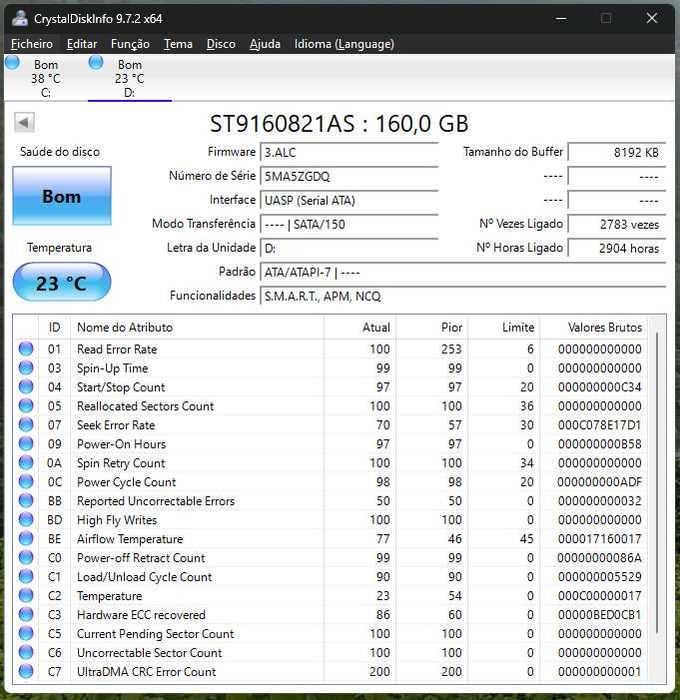Click the Padrão field ATA/ATAPI-7
The width and height of the screenshot is (680, 700).
point(463,272)
